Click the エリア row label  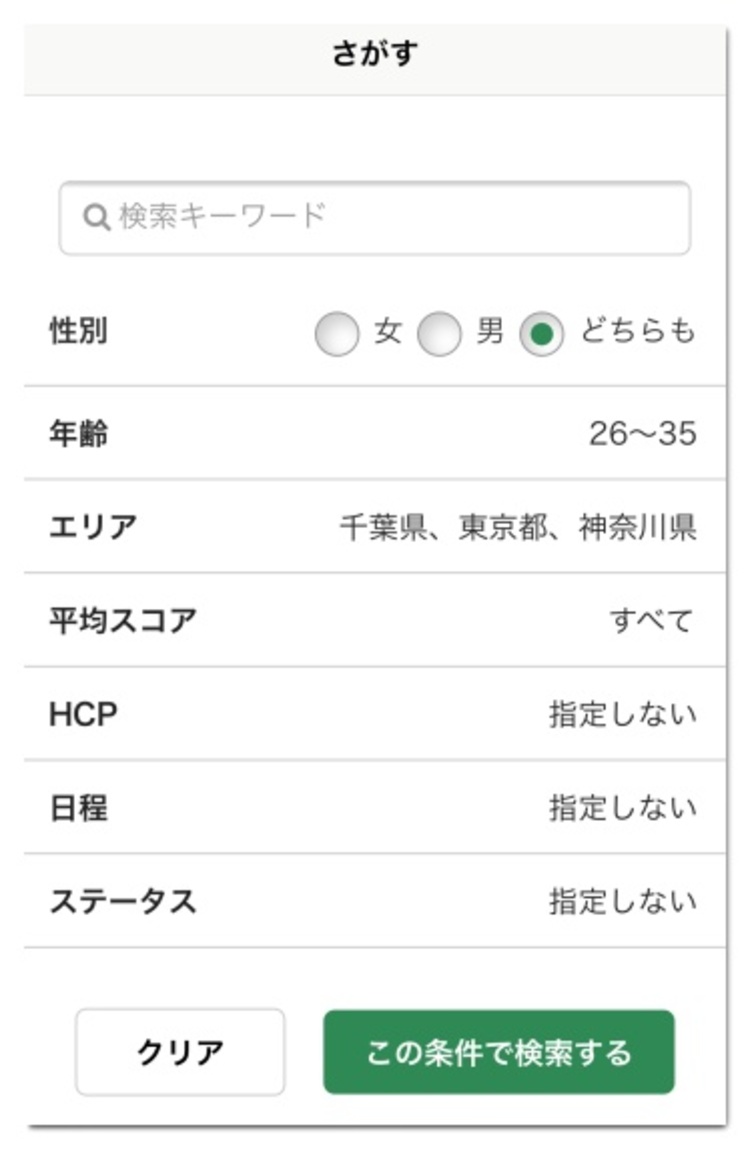[x=93, y=527]
